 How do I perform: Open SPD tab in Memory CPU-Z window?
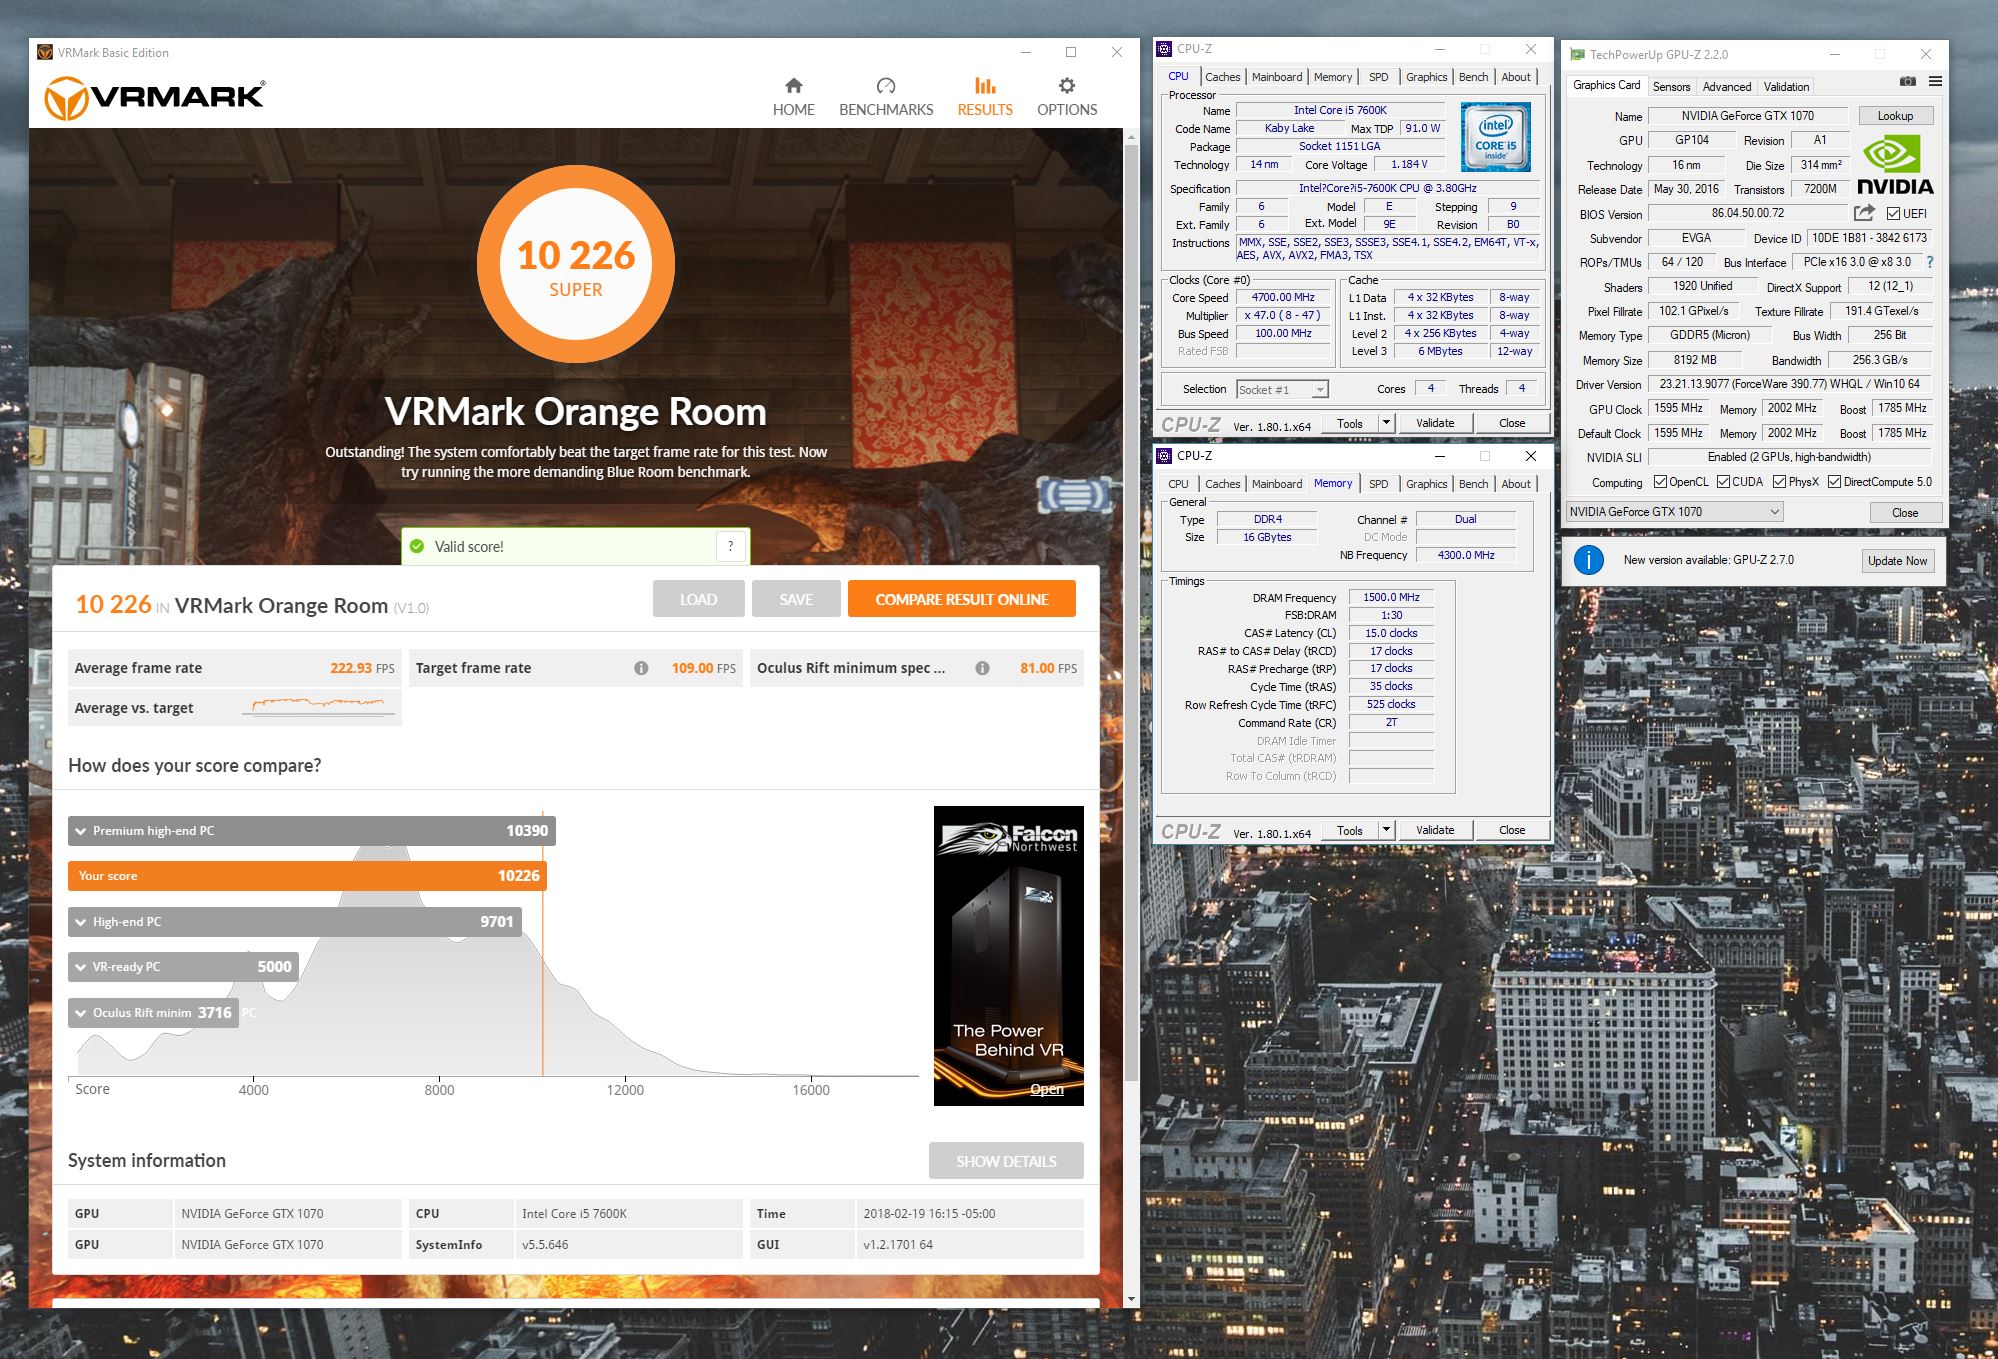point(1378,484)
